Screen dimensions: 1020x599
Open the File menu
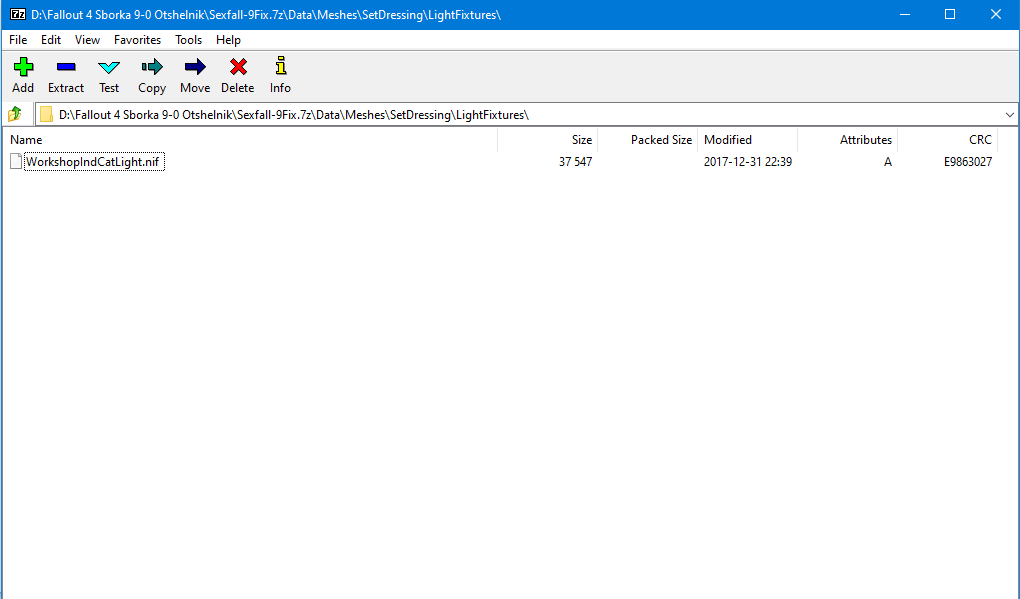tap(18, 40)
